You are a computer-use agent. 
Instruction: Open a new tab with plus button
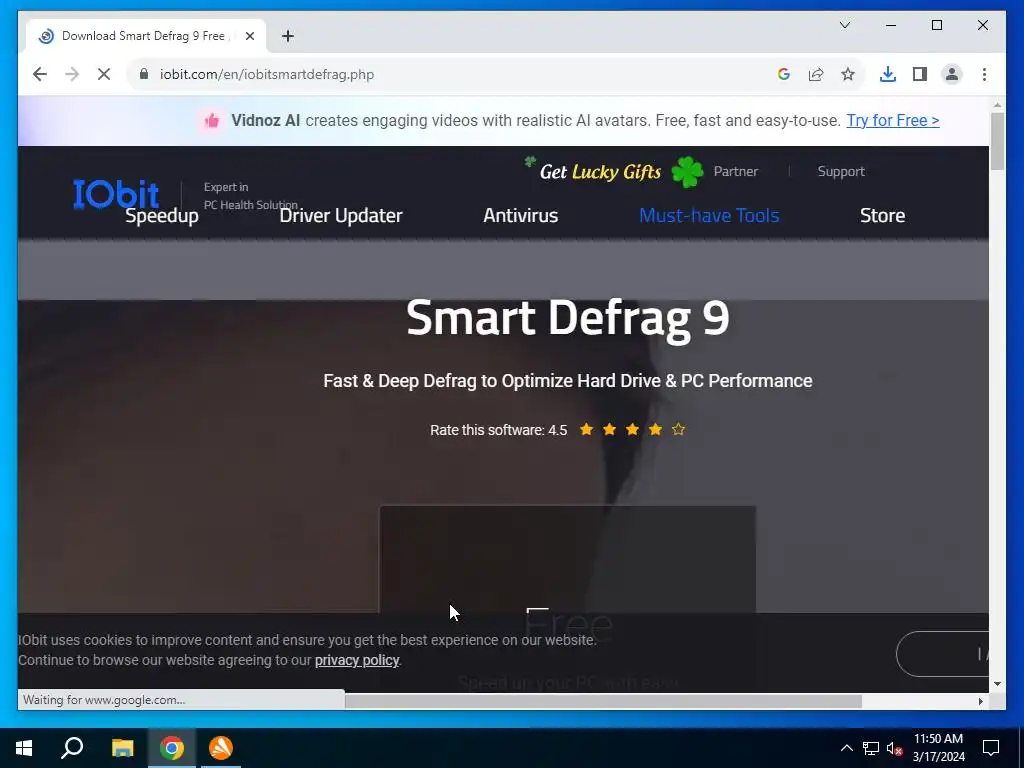(288, 36)
